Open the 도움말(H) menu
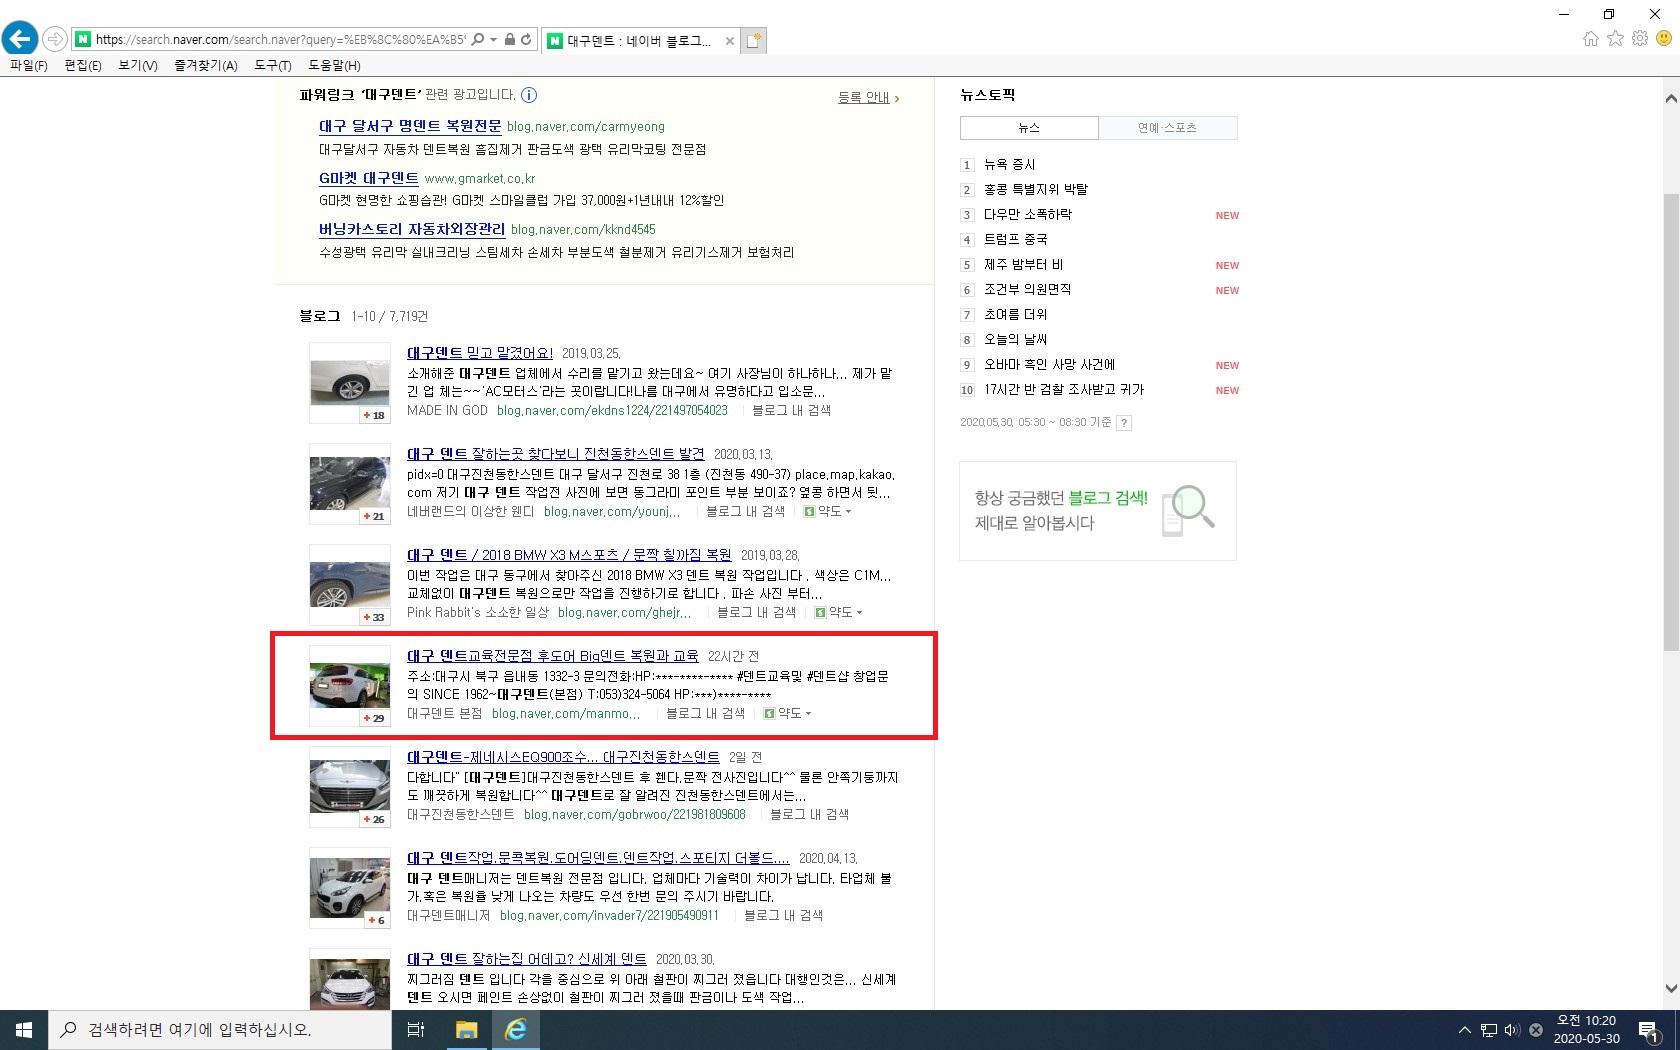1680x1050 pixels. 334,65
